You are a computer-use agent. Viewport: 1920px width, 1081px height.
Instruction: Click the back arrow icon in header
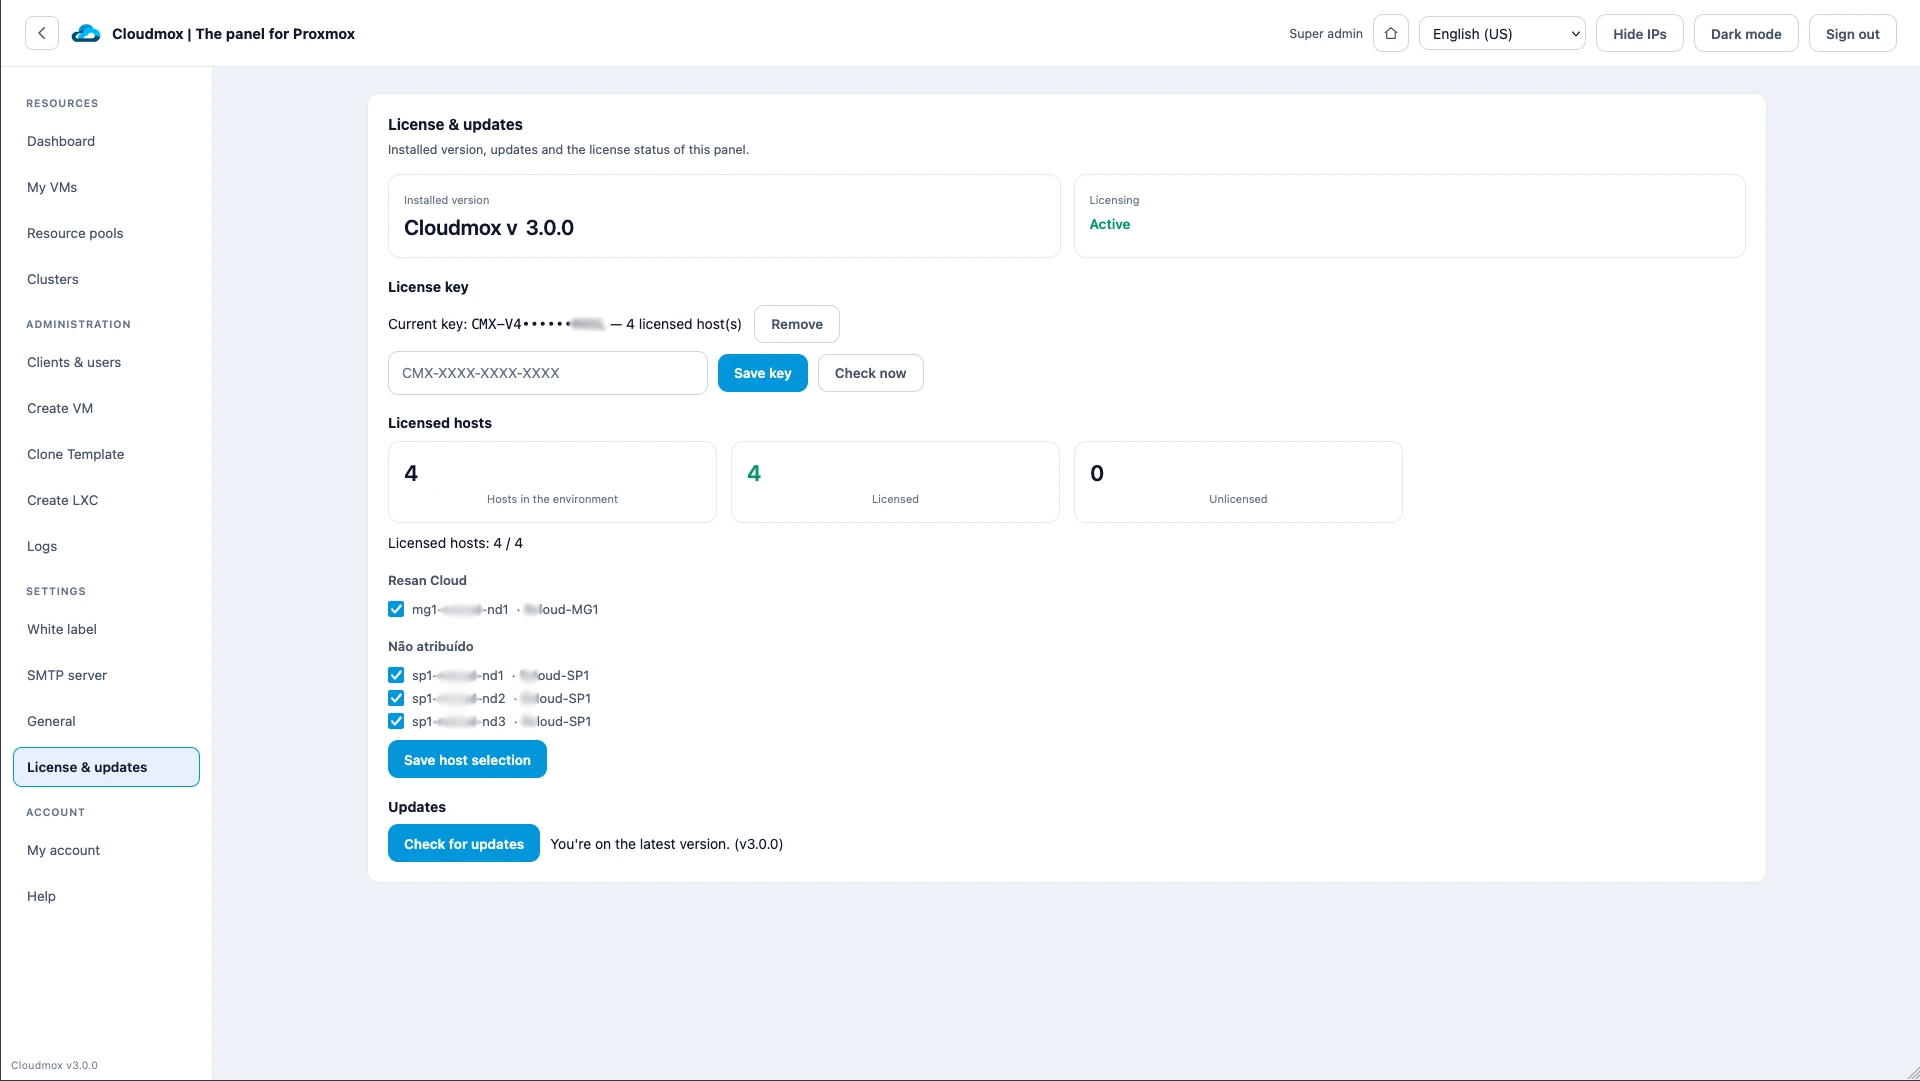(x=42, y=33)
